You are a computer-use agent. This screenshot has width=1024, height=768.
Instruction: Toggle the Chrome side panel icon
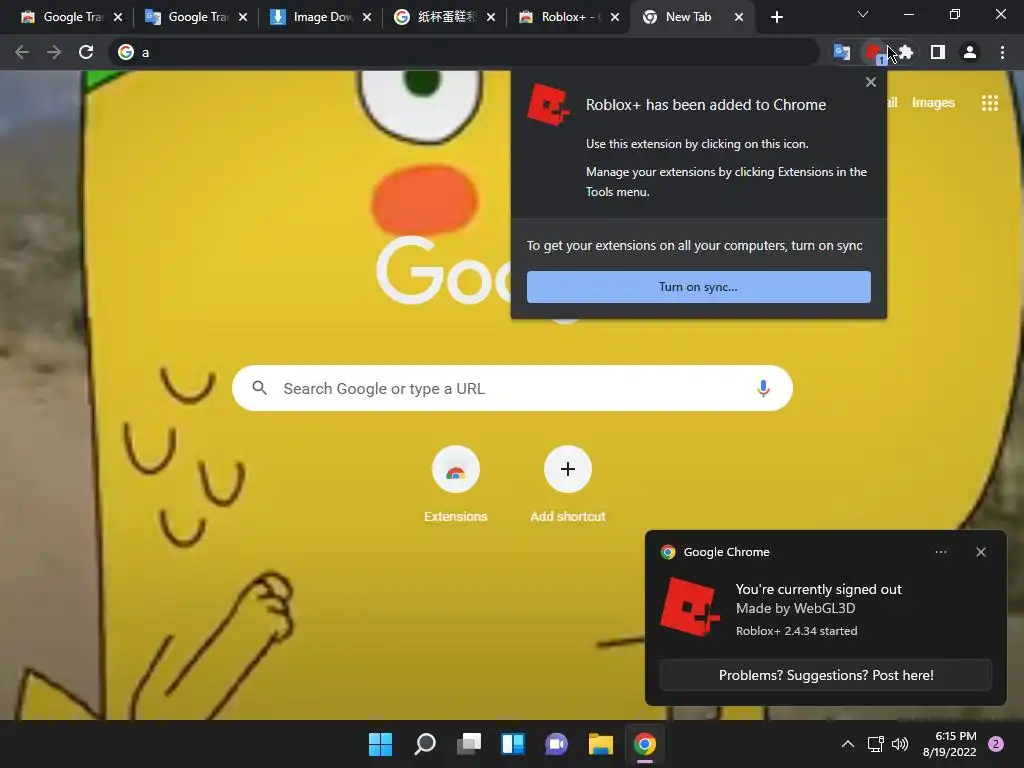pyautogui.click(x=938, y=52)
